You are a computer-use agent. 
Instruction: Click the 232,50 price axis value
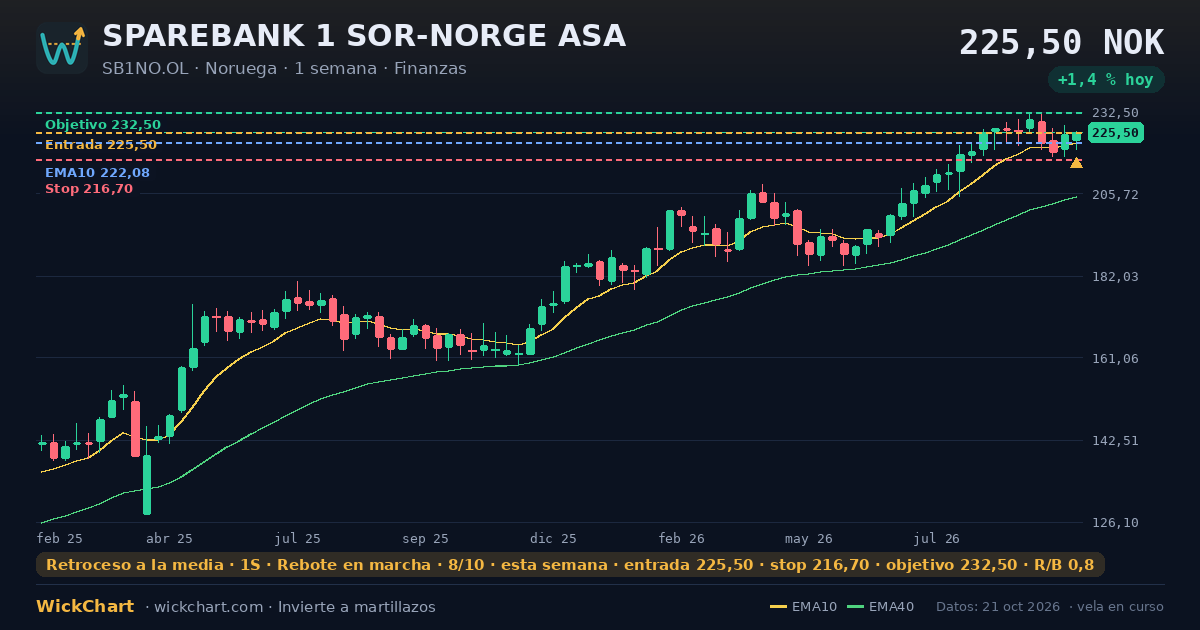pyautogui.click(x=1115, y=113)
